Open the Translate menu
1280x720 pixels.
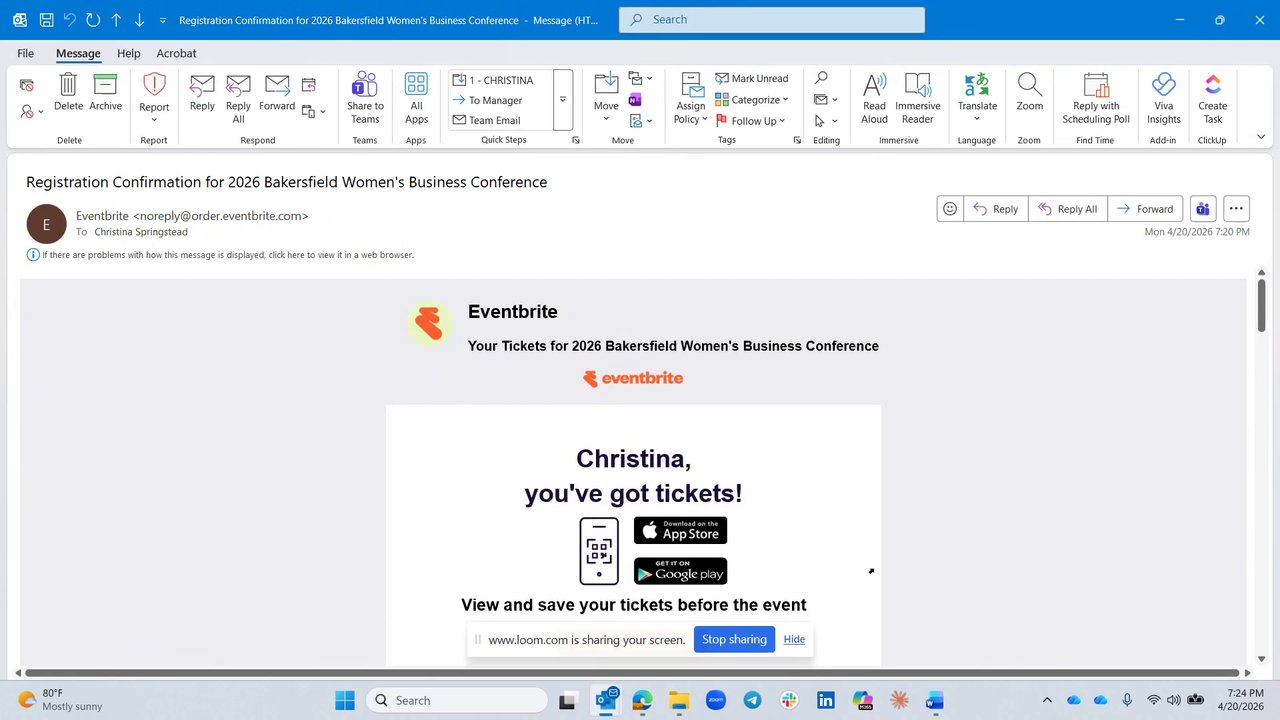pyautogui.click(x=977, y=98)
